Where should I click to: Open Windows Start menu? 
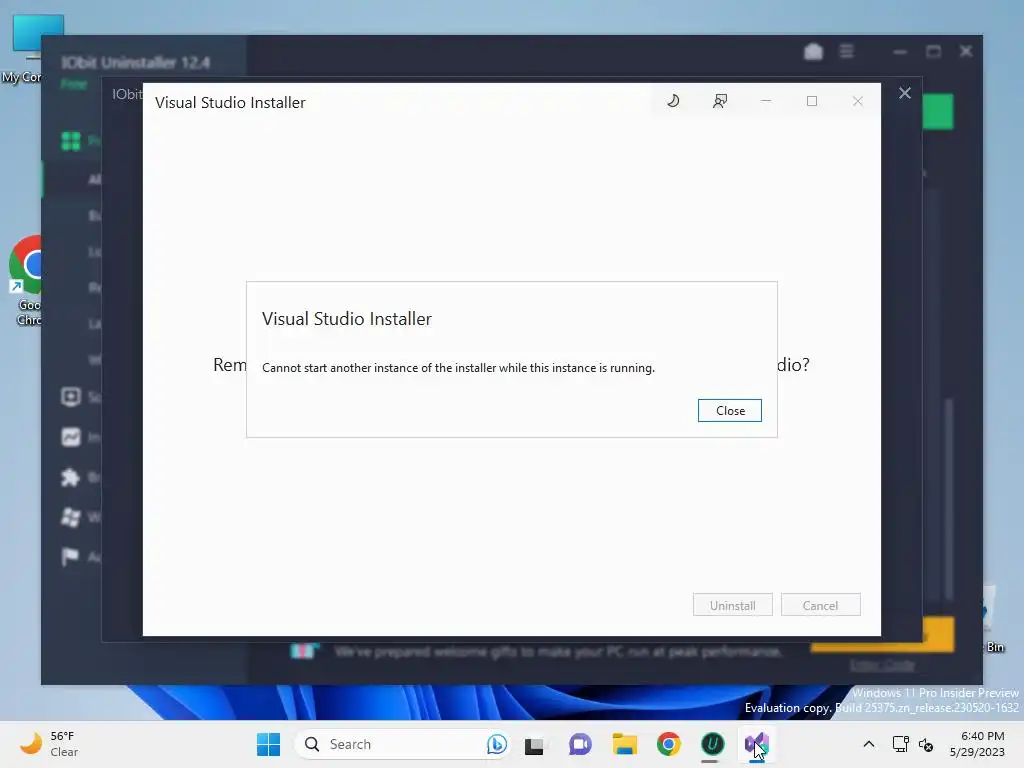coord(268,744)
